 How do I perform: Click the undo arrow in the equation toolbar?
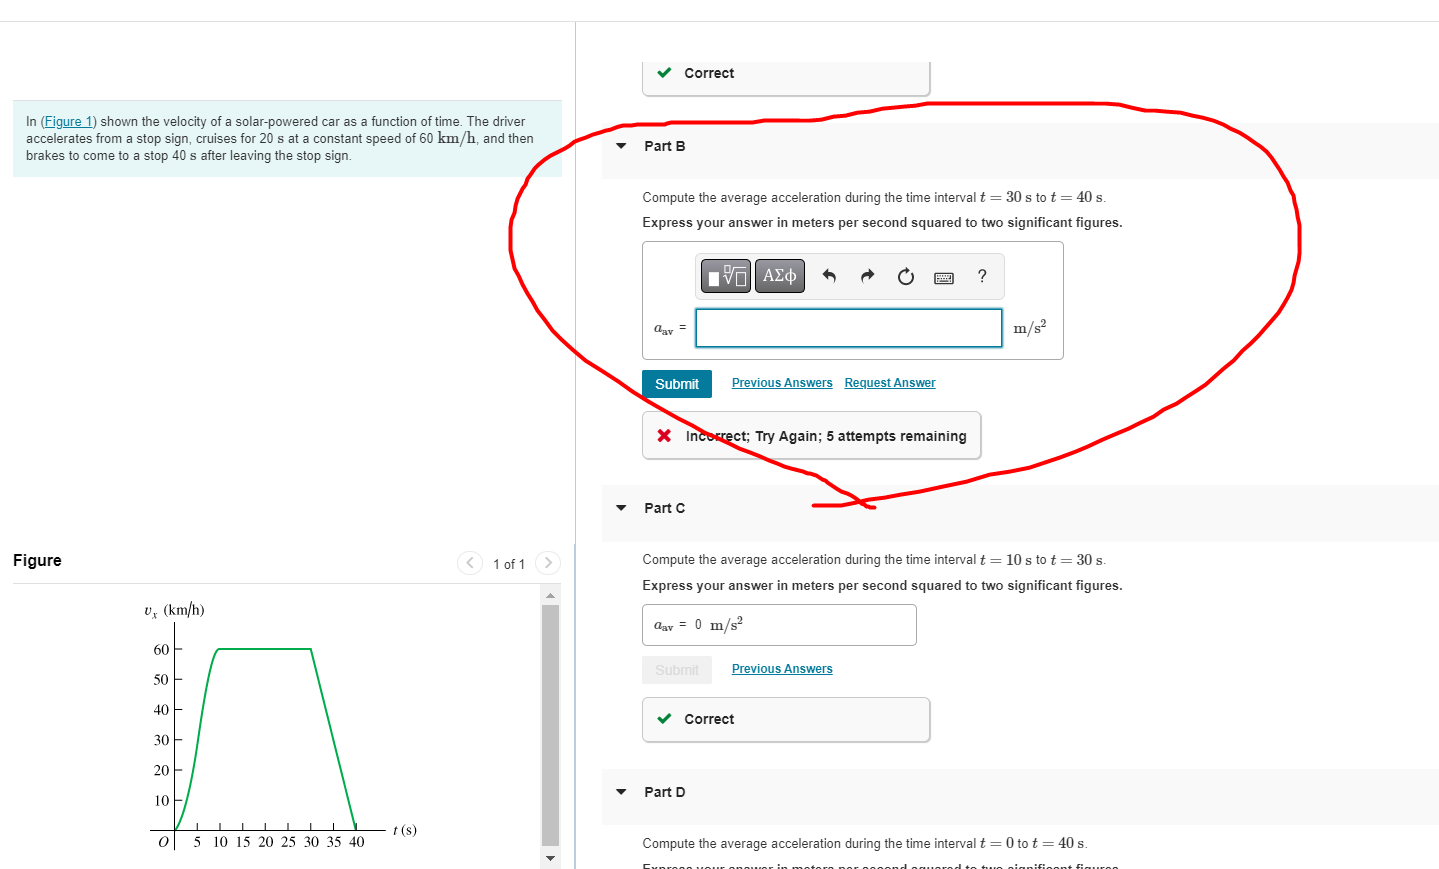(x=829, y=276)
